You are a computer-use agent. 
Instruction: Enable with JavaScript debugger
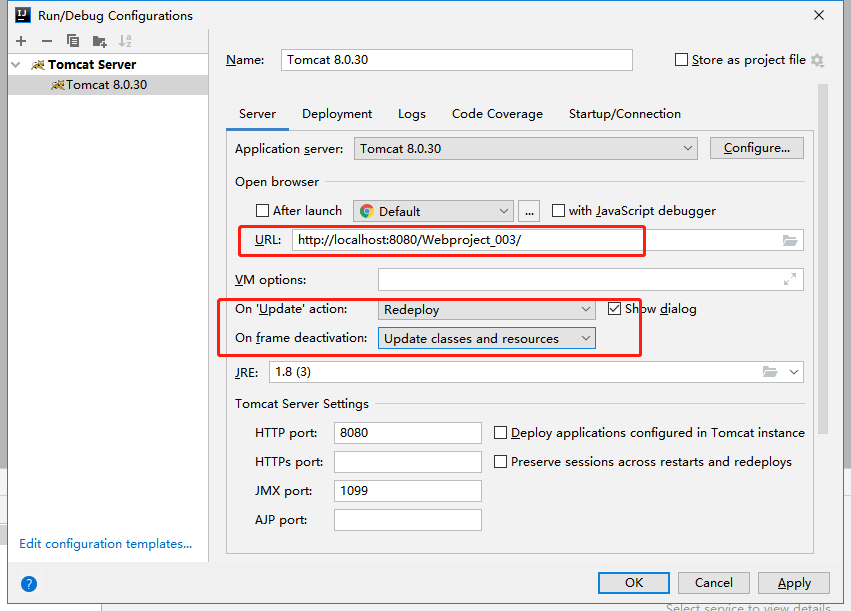pos(558,211)
